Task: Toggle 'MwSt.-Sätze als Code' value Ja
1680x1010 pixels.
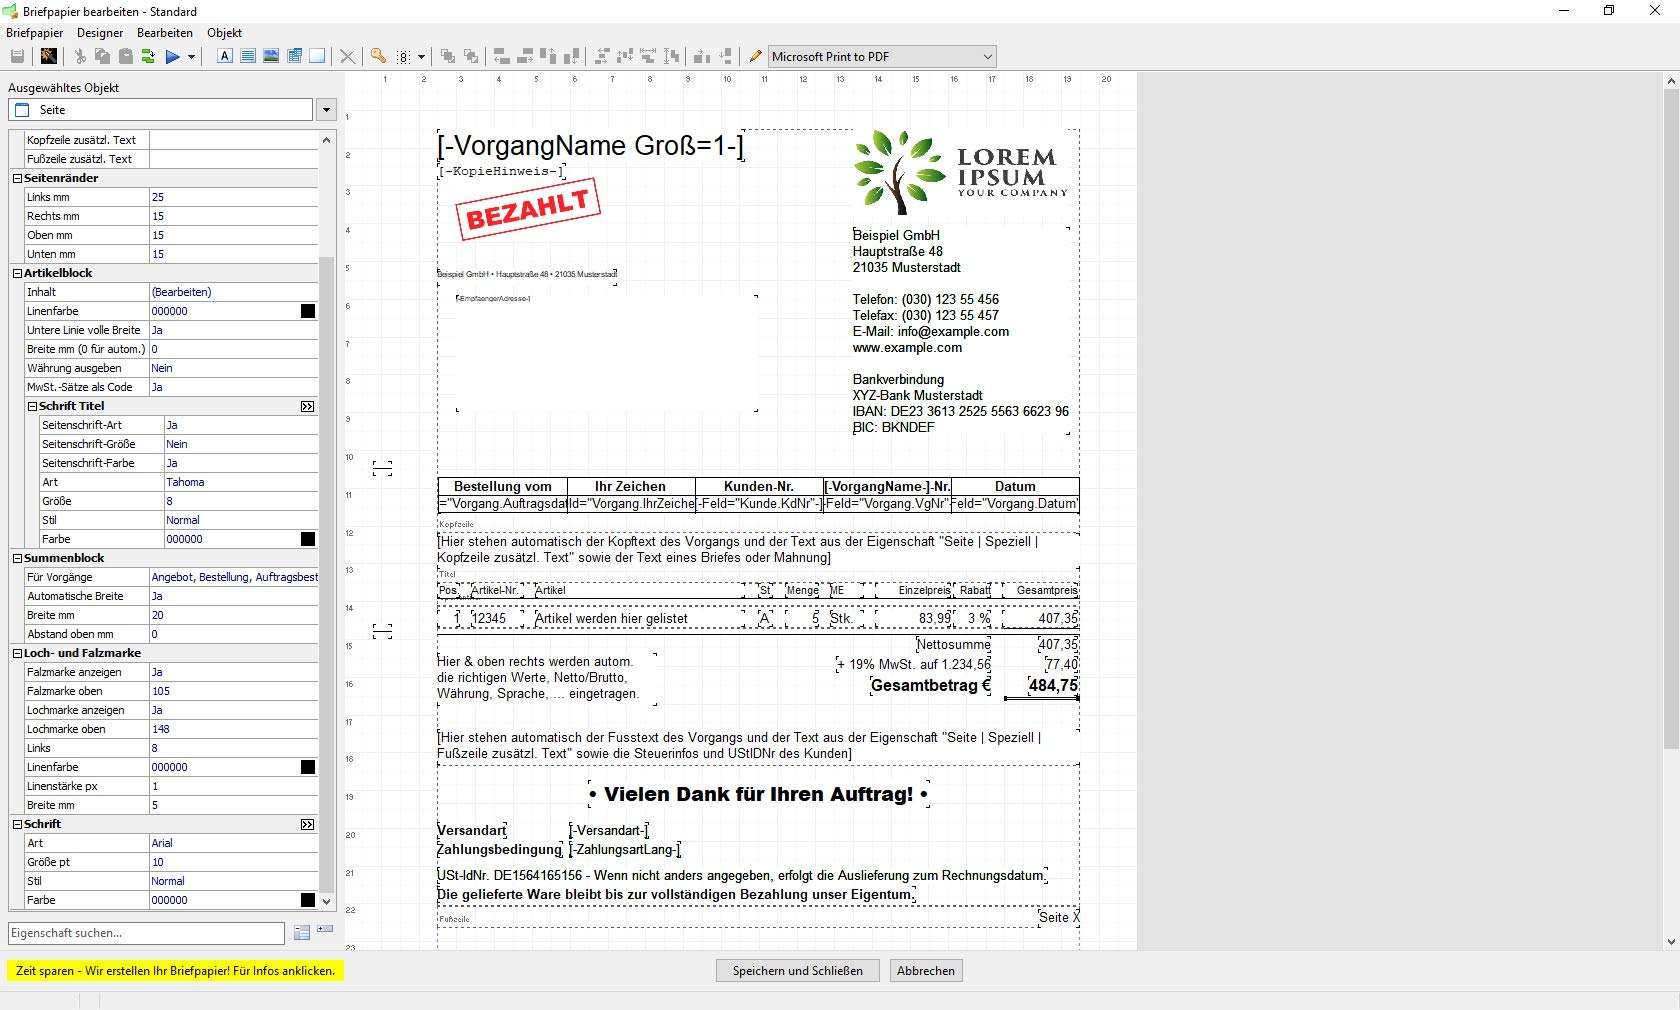Action: (233, 387)
